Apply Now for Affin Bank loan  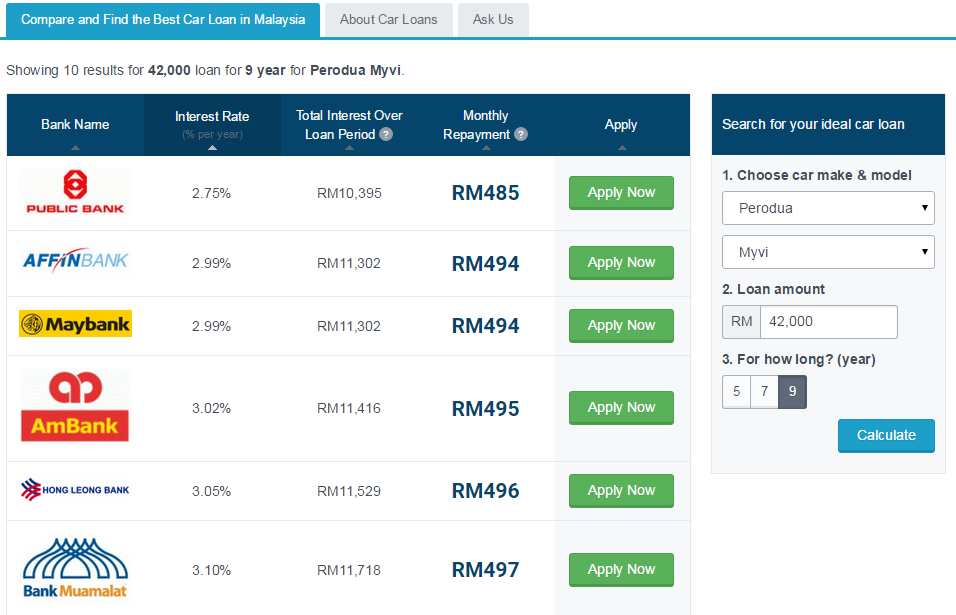[x=621, y=263]
